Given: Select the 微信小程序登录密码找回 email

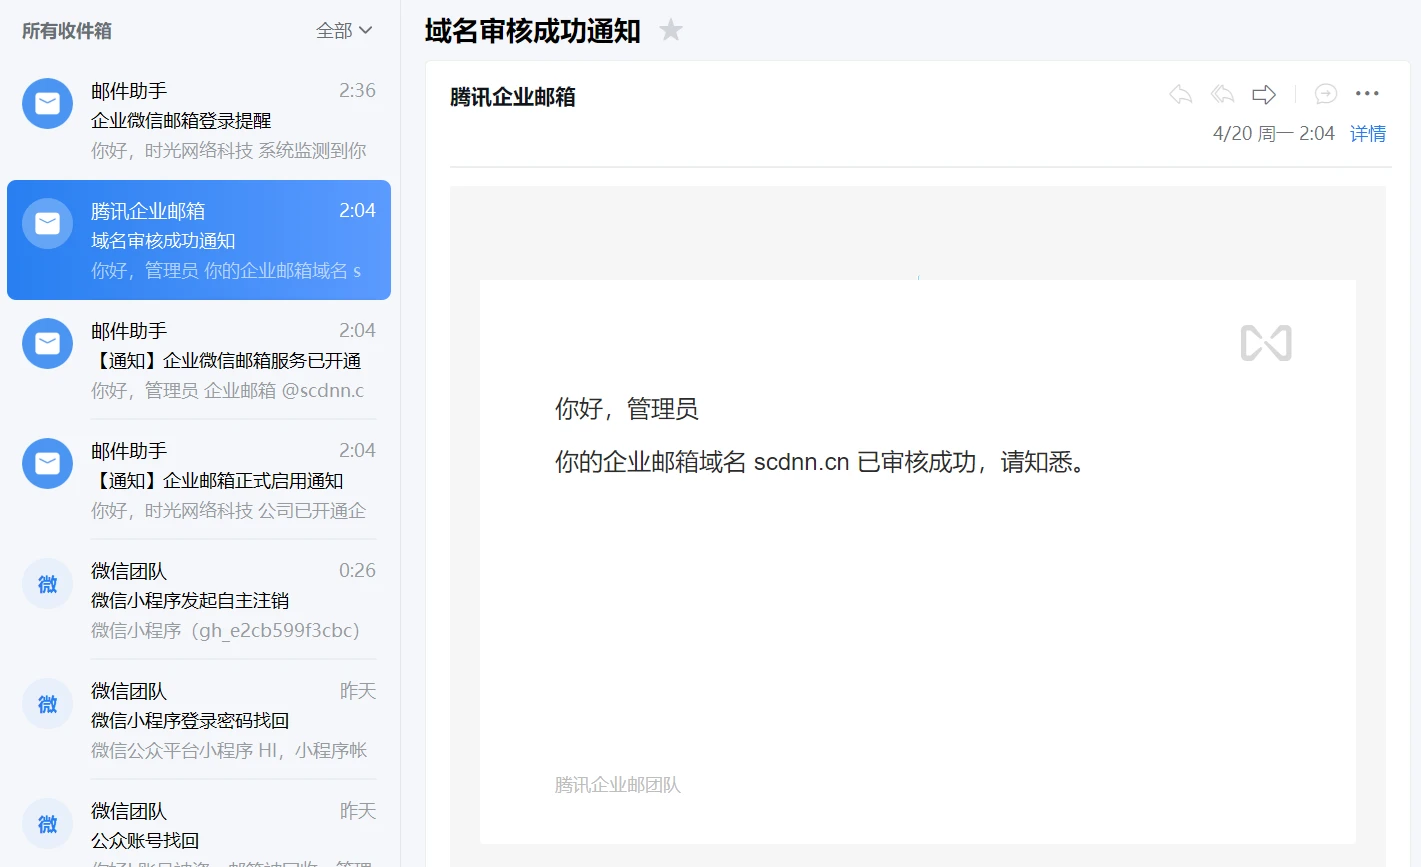Looking at the screenshot, I should click(200, 720).
